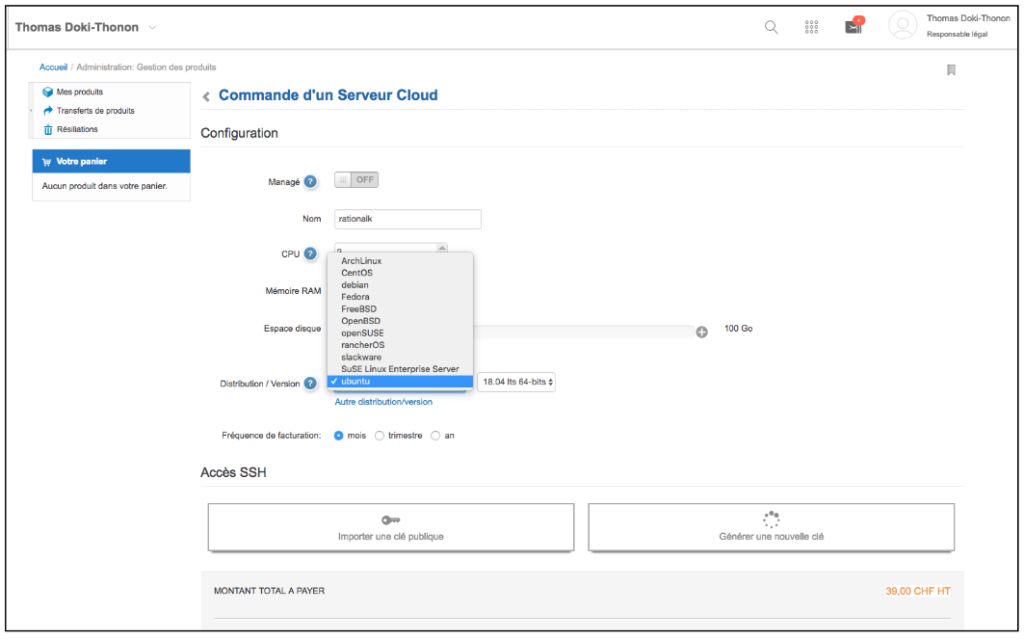1024x639 pixels.
Task: Click the help icon next to CPU
Action: (x=310, y=254)
